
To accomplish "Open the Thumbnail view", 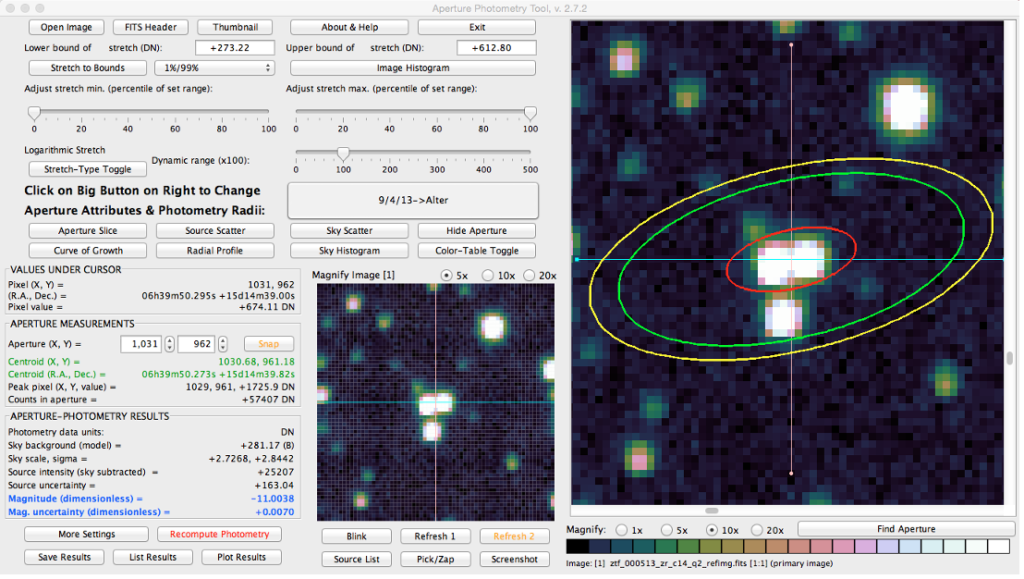I will 235,27.
